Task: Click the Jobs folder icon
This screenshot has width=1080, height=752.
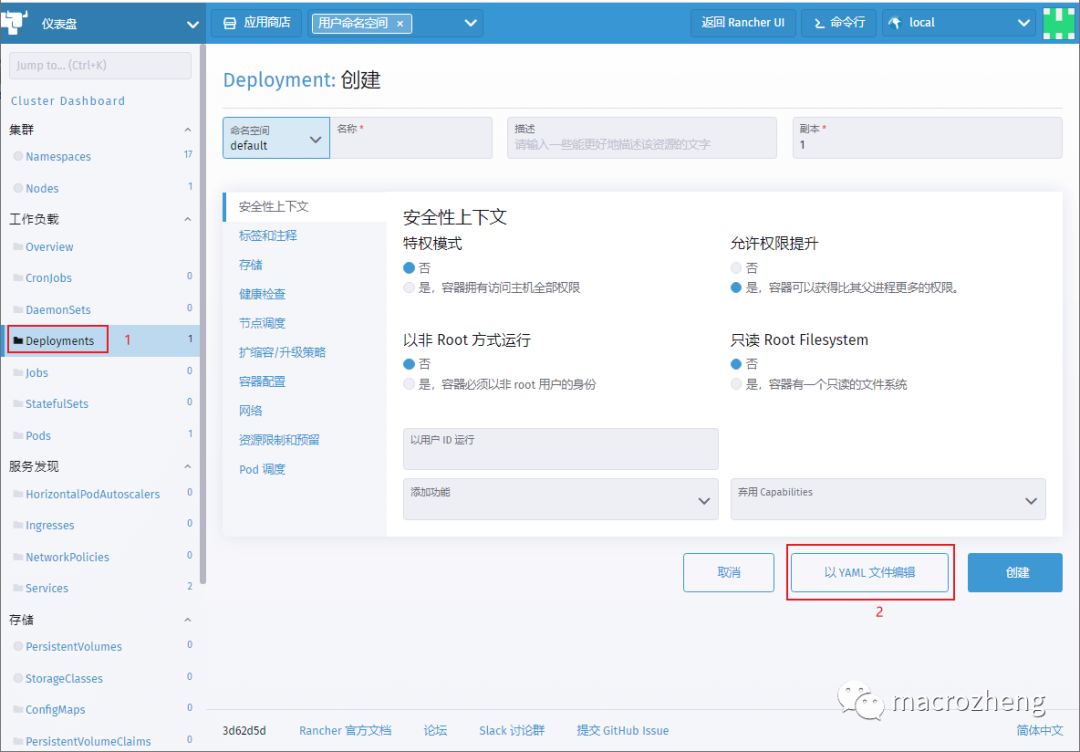Action: coord(19,373)
